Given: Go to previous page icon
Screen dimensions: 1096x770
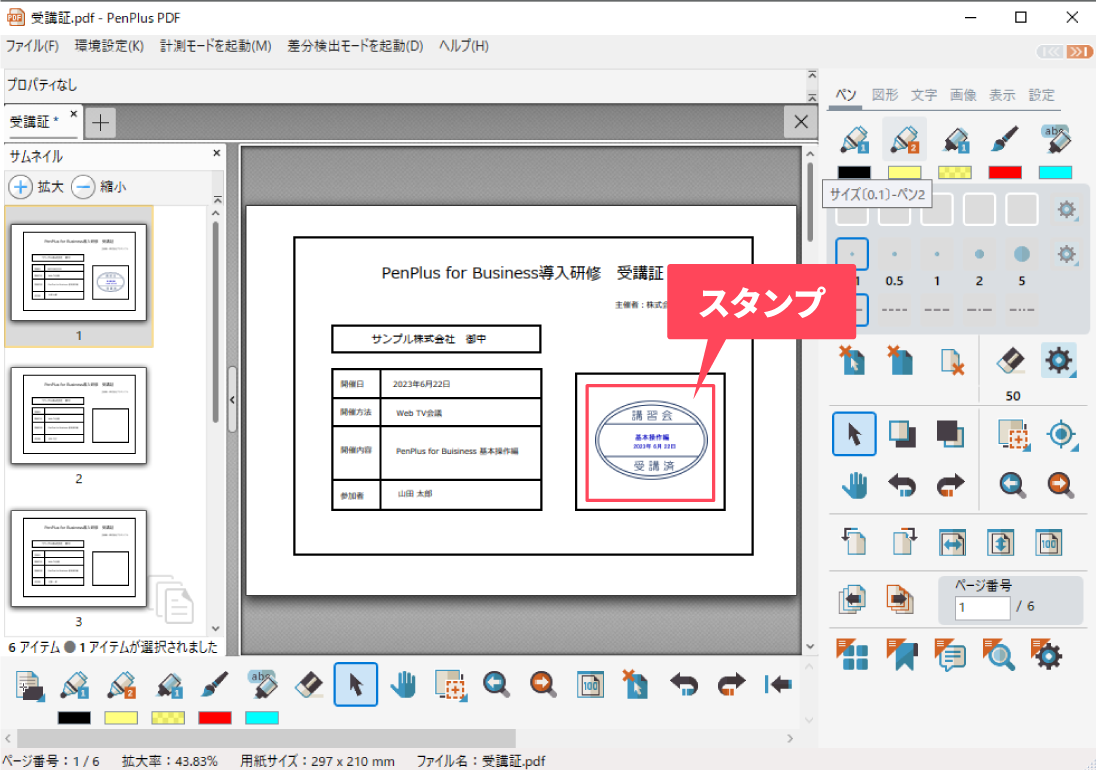Looking at the screenshot, I should [x=852, y=599].
